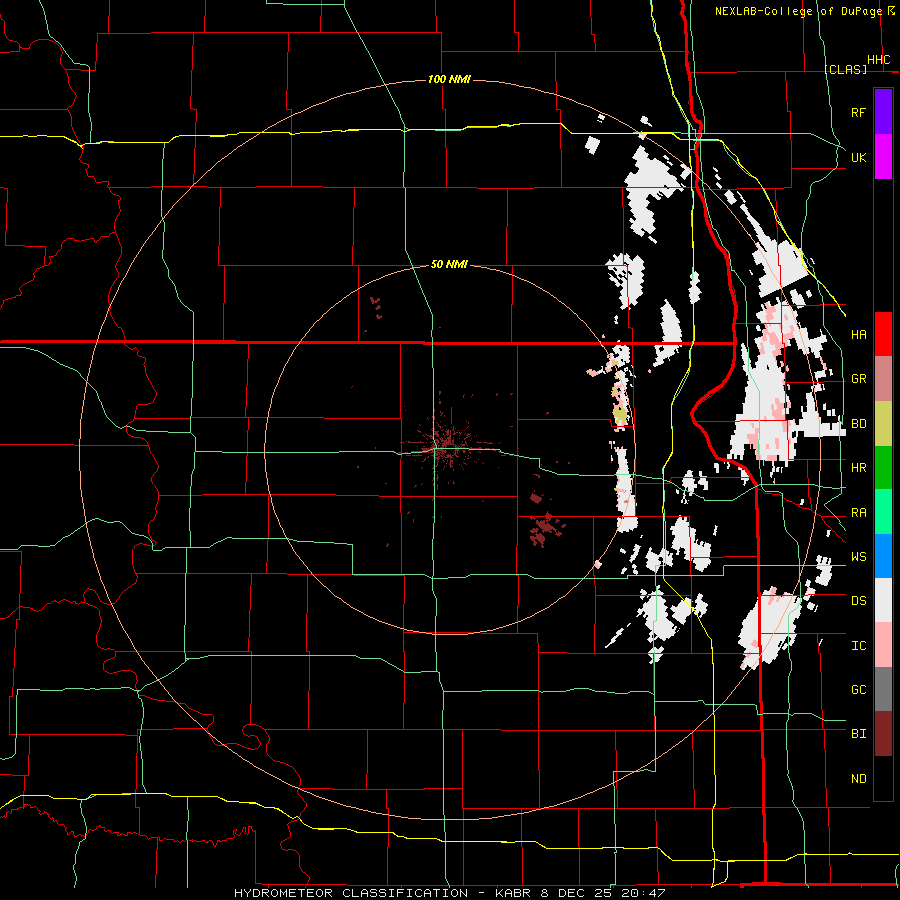The height and width of the screenshot is (900, 900).
Task: Click the '100 NMI' range ring label
Action: (449, 79)
